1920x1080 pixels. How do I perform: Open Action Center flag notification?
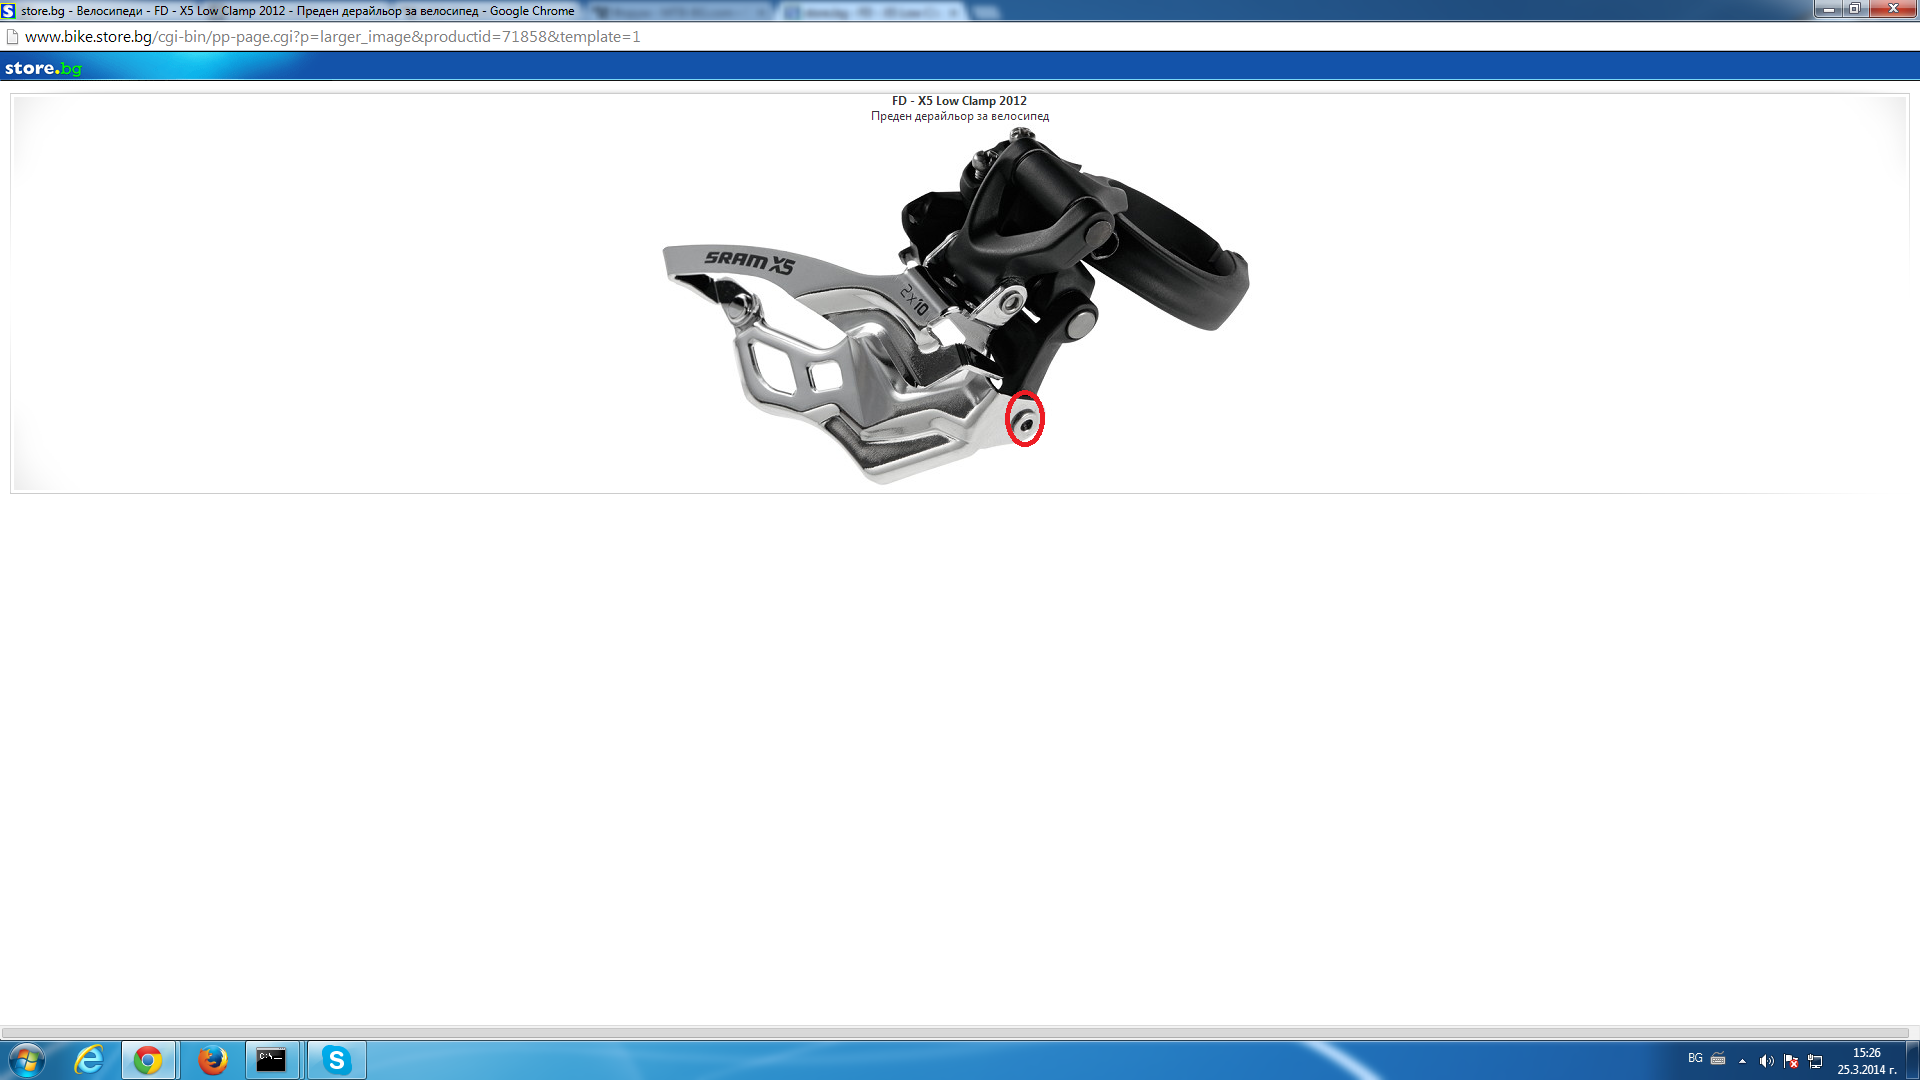pos(1791,1061)
